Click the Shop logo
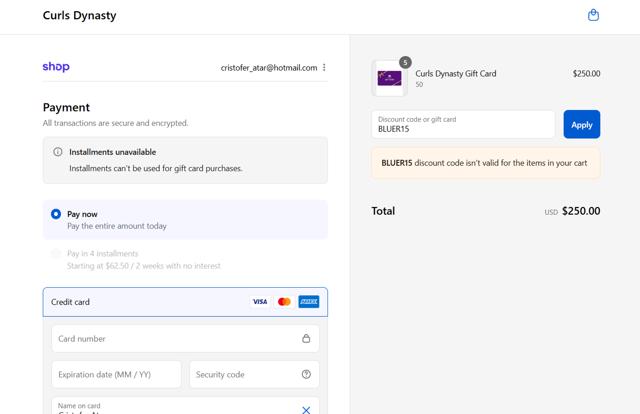The height and width of the screenshot is (414, 640). [x=56, y=66]
